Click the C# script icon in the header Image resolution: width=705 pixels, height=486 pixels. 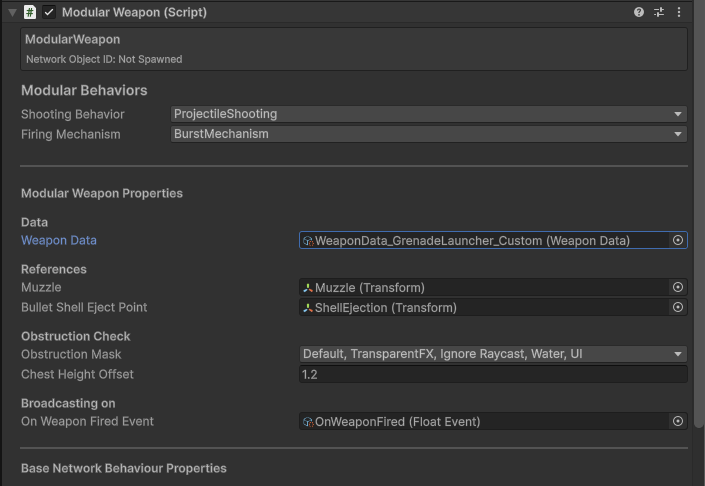30,12
